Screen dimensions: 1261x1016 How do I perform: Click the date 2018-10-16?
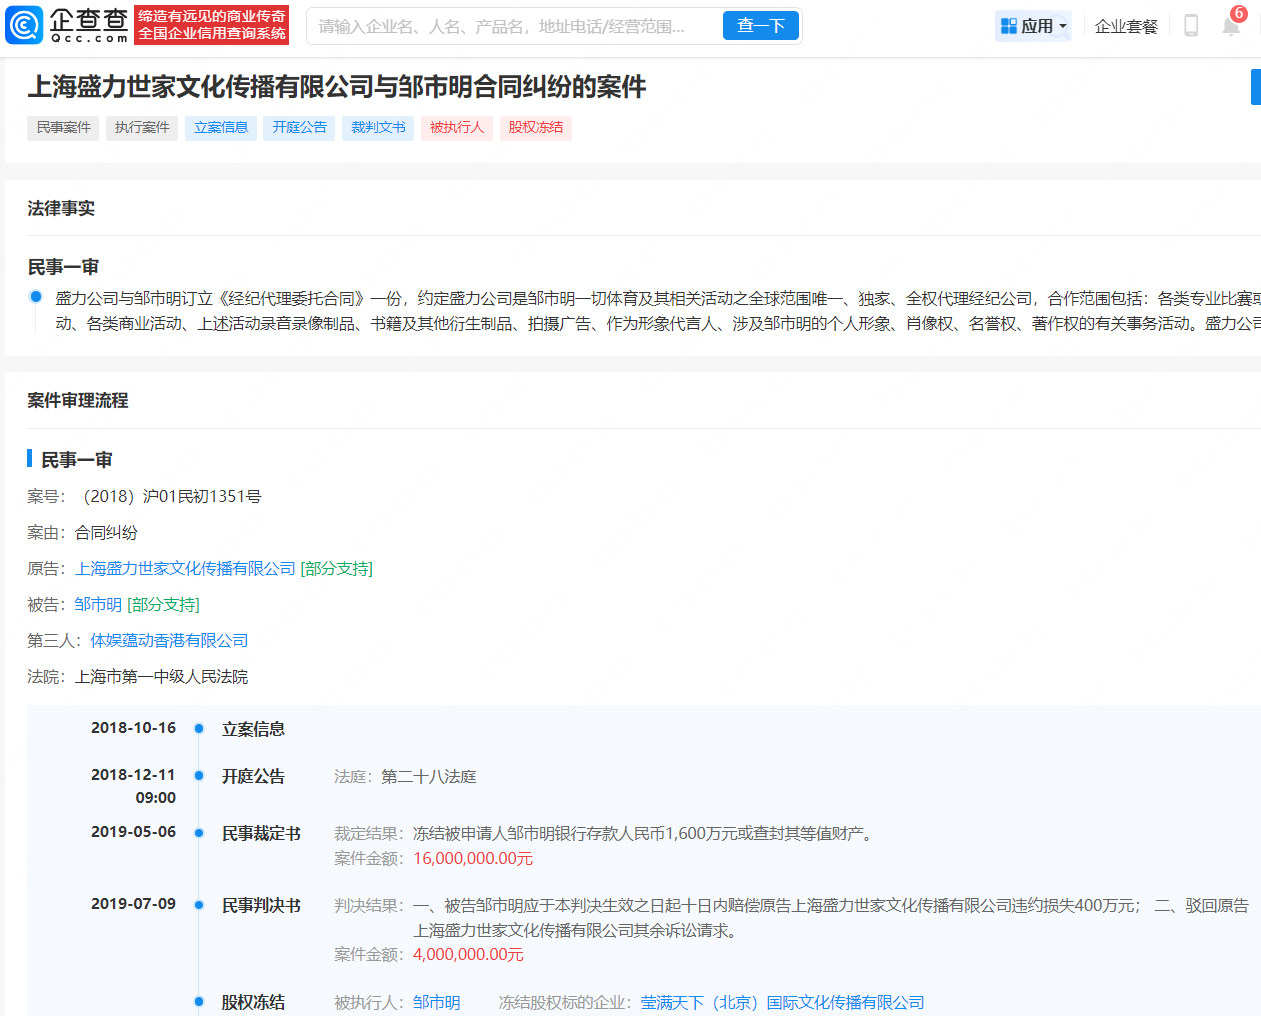133,728
